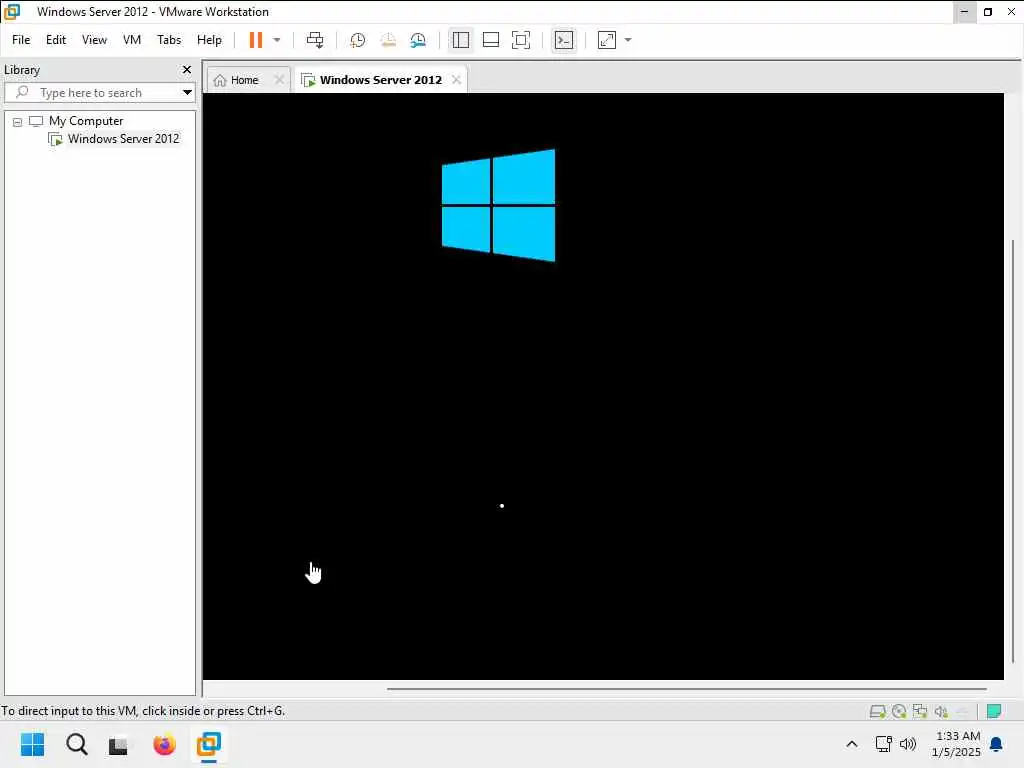Image resolution: width=1024 pixels, height=768 pixels.
Task: Open the notifications bell icon
Action: tap(997, 744)
